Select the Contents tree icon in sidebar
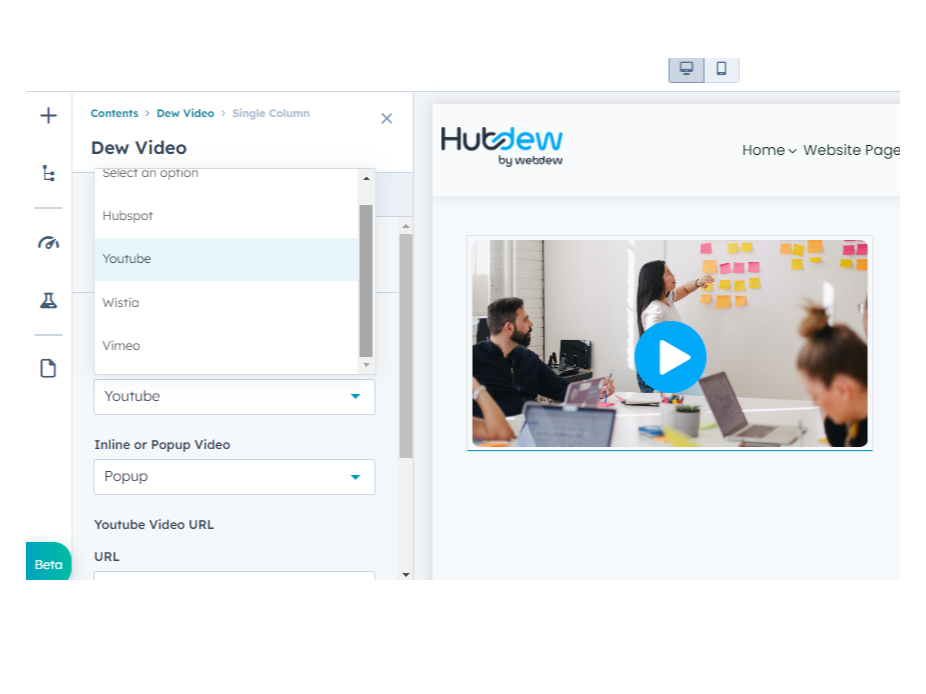The height and width of the screenshot is (694, 926). tap(48, 172)
